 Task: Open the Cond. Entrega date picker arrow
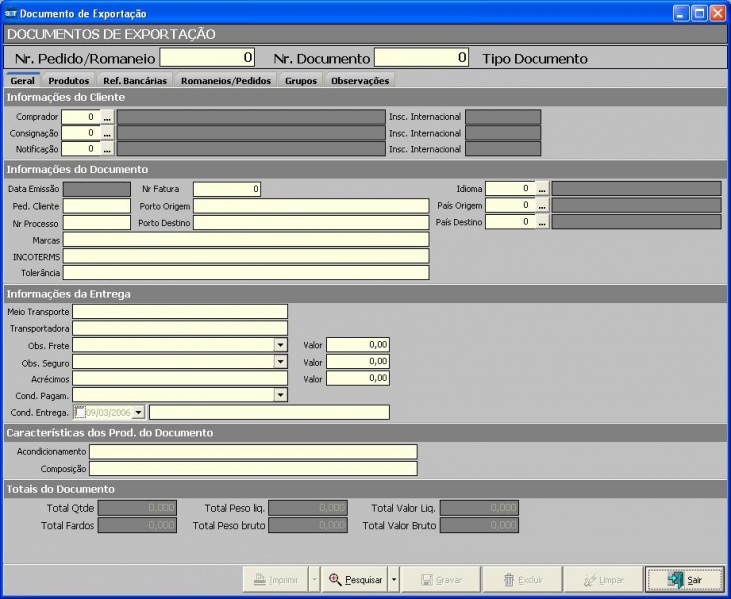pos(138,412)
